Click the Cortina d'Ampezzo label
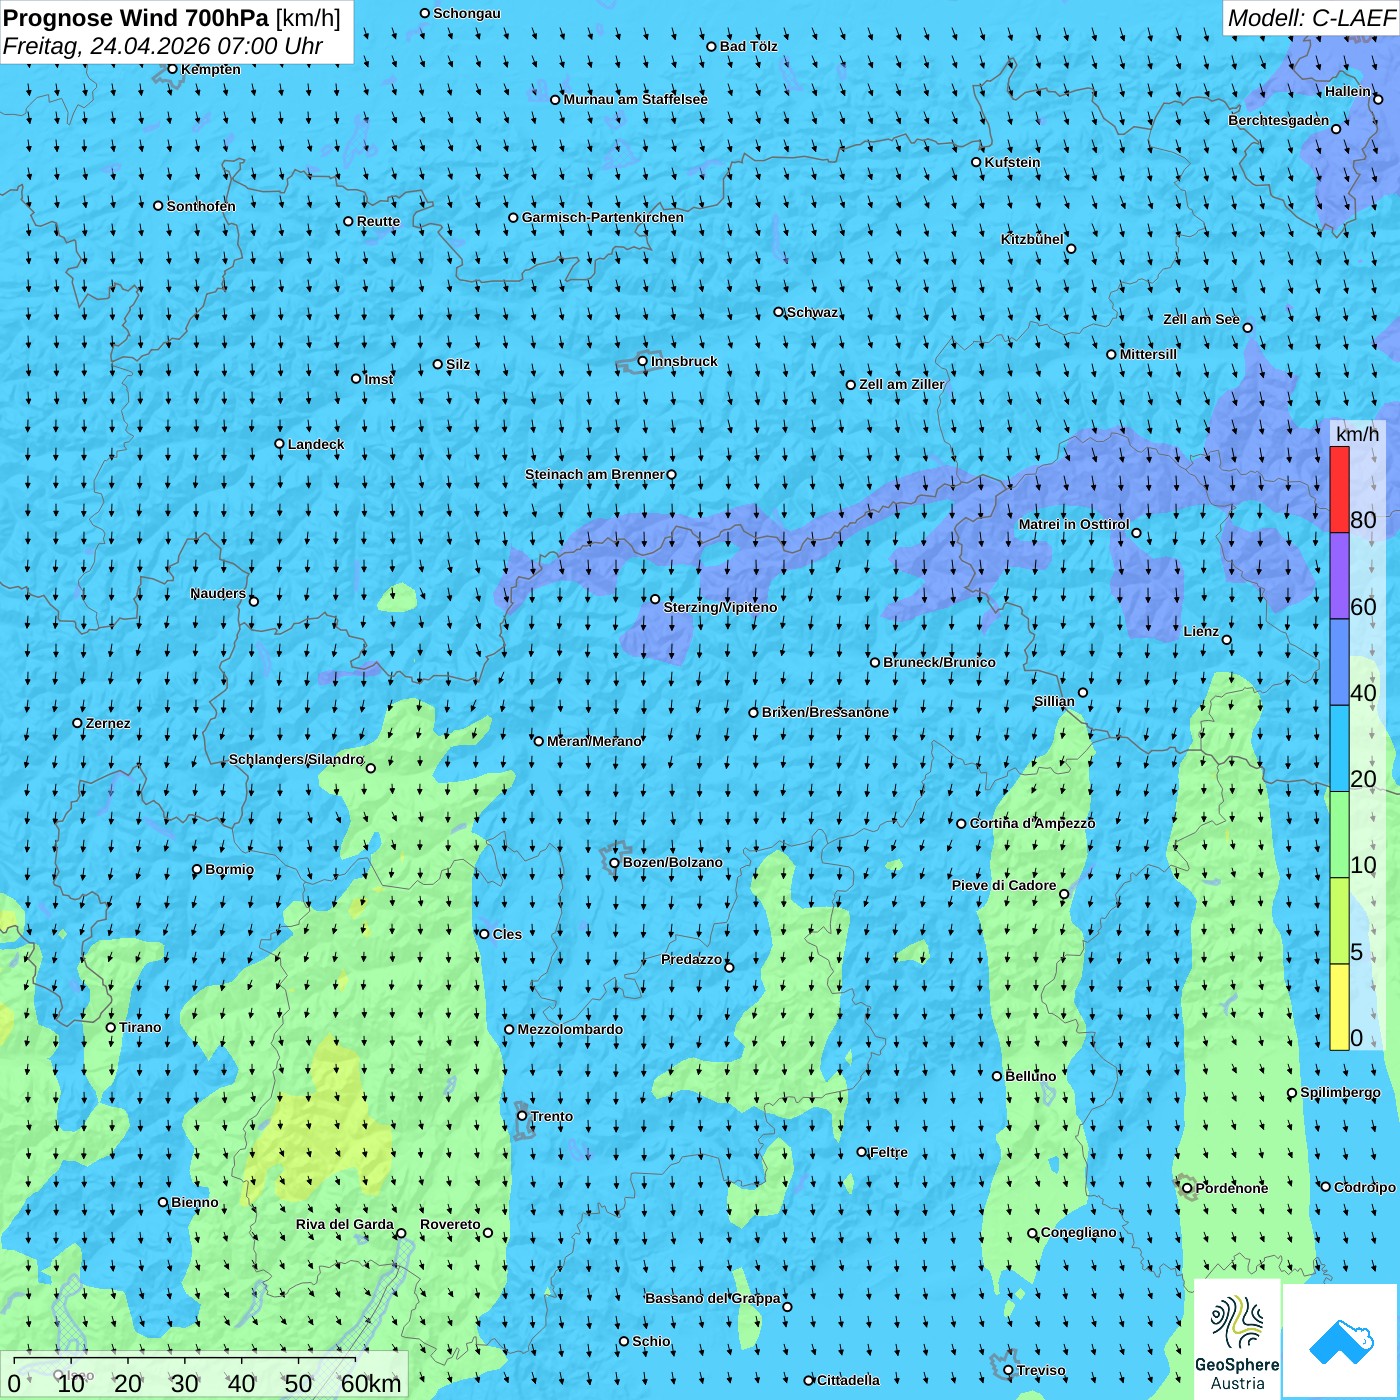The image size is (1400, 1400). tap(1032, 823)
